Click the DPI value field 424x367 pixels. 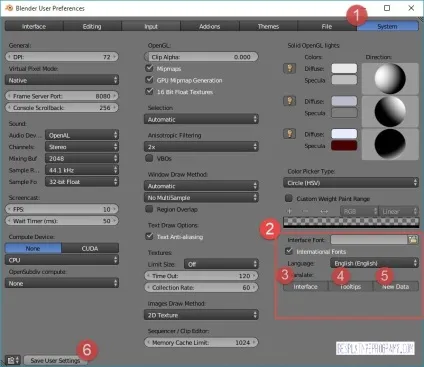pos(62,57)
